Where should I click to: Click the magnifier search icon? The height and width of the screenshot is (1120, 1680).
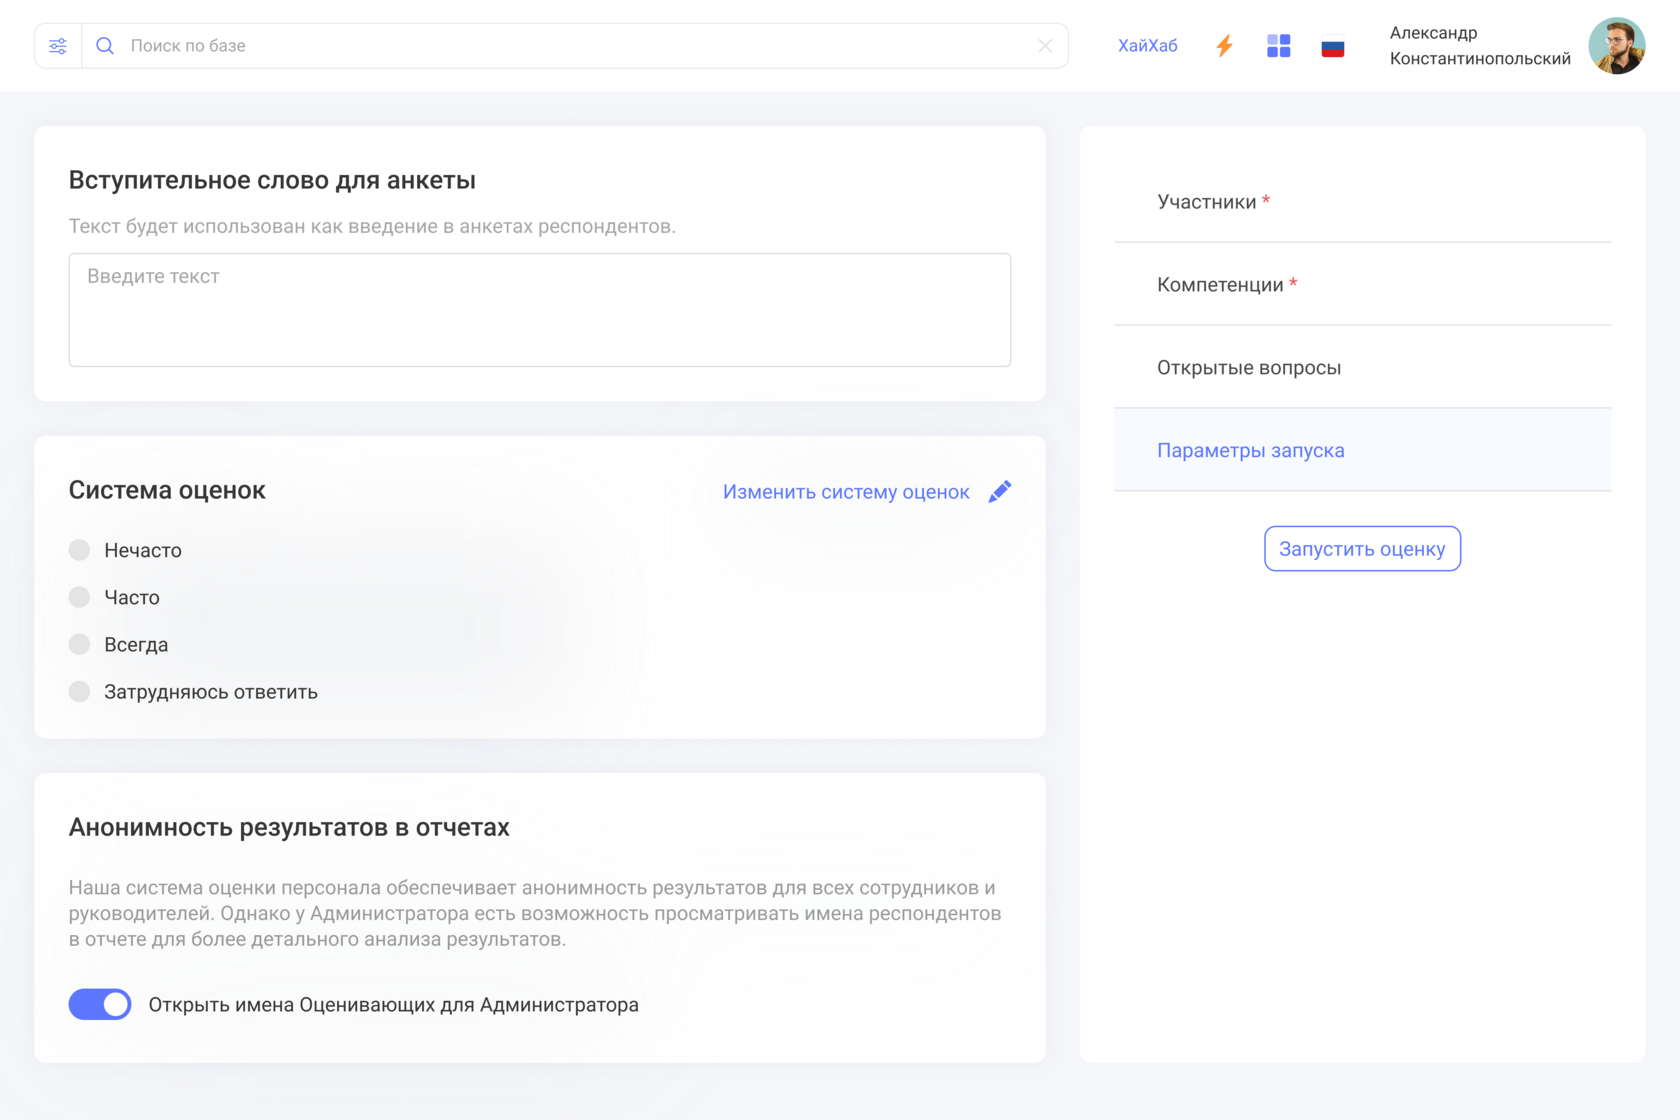pyautogui.click(x=105, y=46)
